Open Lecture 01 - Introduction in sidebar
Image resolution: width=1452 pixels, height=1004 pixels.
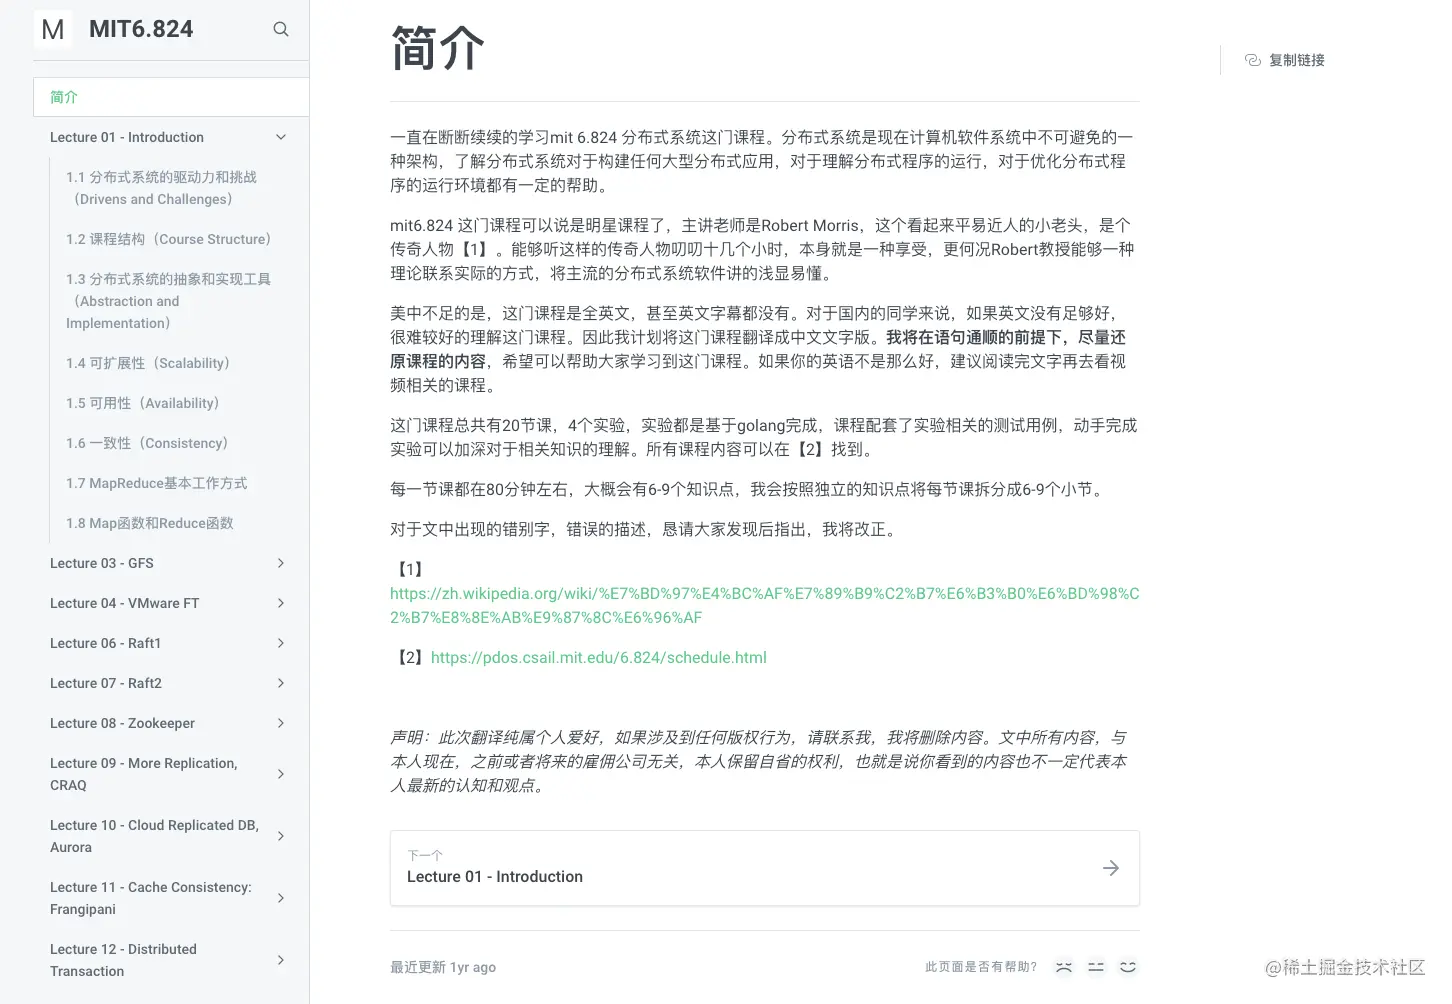pyautogui.click(x=127, y=137)
